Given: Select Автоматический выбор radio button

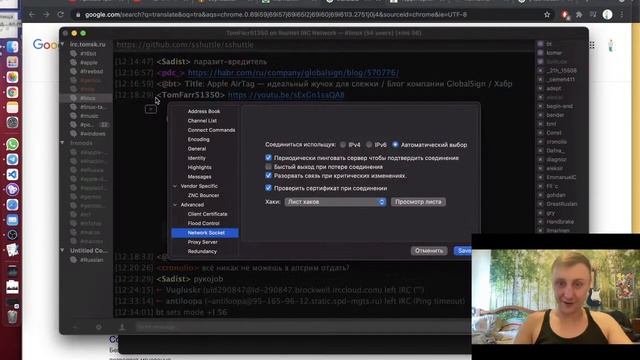Looking at the screenshot, I should [x=395, y=144].
